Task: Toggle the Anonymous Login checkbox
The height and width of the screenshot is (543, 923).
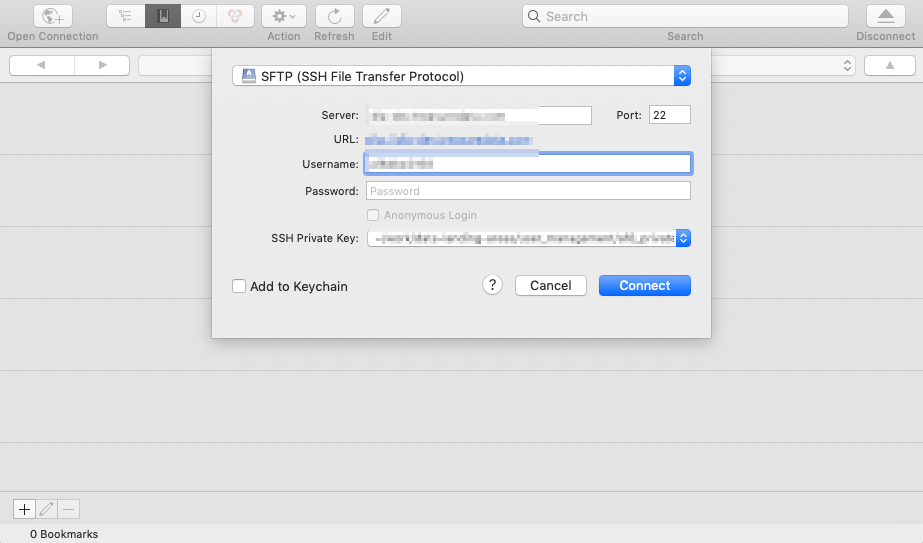Action: pyautogui.click(x=373, y=215)
